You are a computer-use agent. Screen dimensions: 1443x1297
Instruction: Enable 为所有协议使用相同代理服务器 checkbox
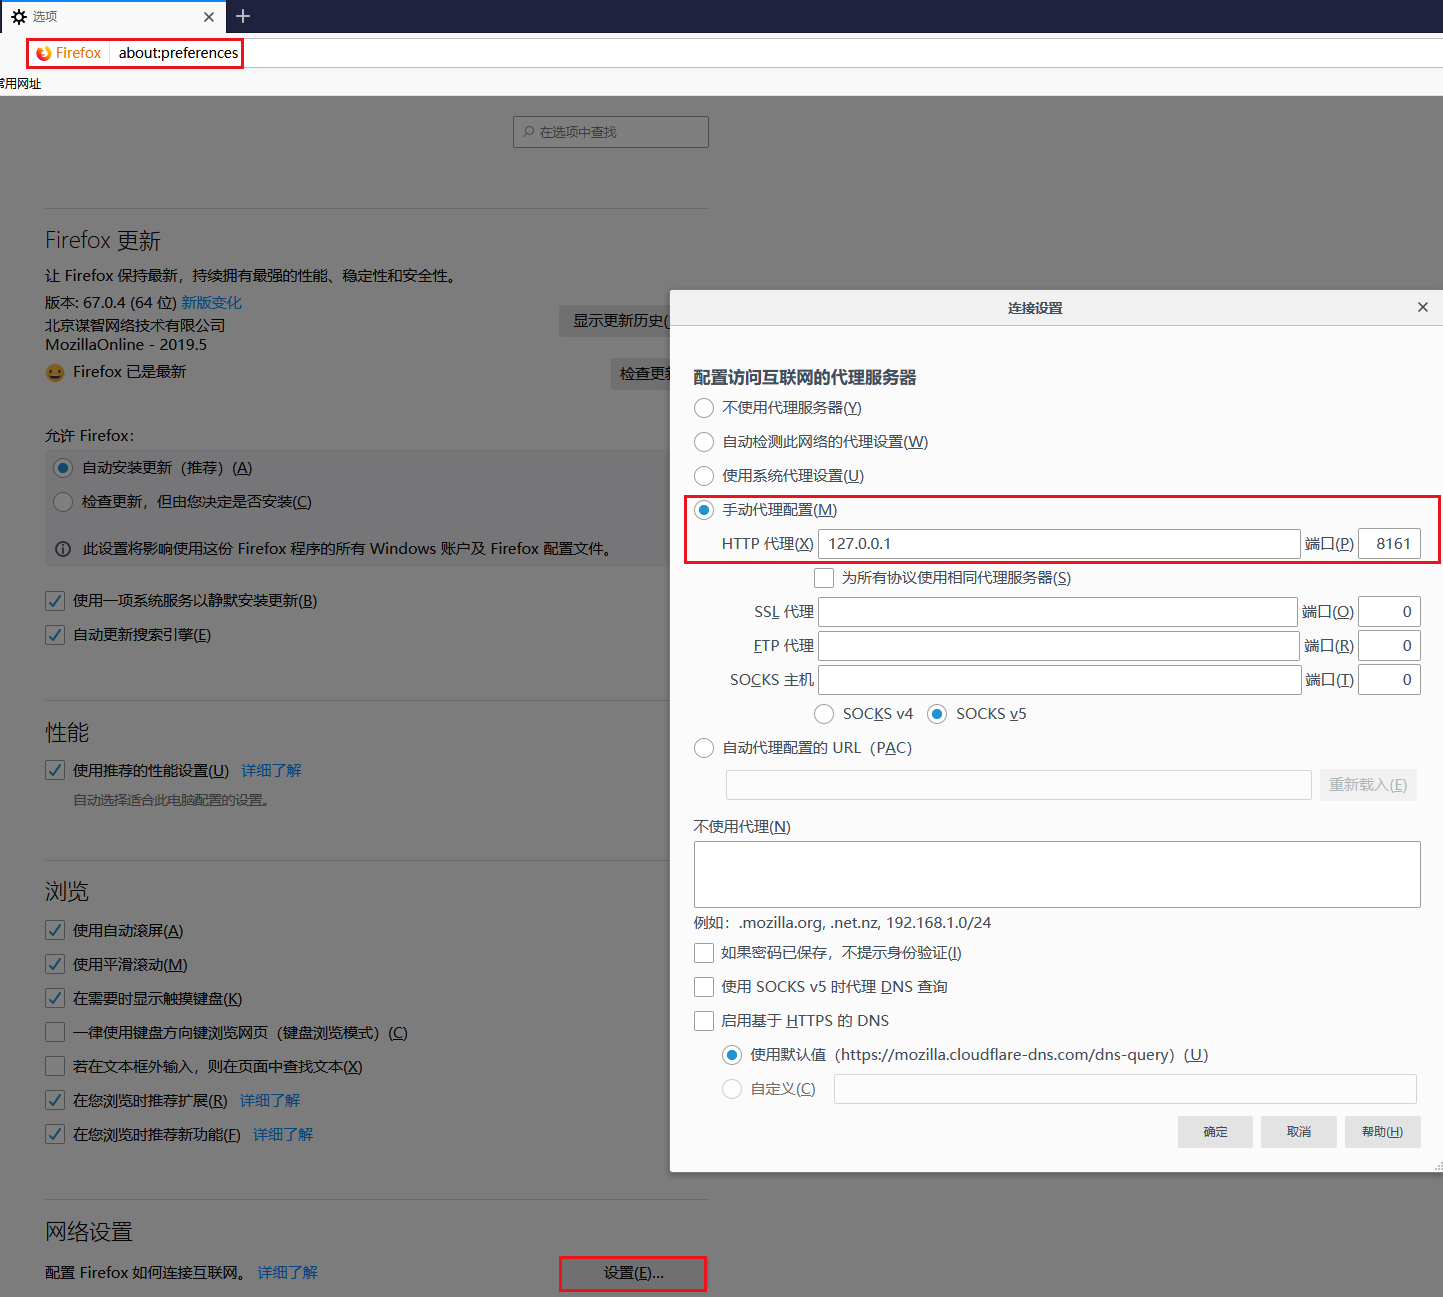click(x=824, y=578)
